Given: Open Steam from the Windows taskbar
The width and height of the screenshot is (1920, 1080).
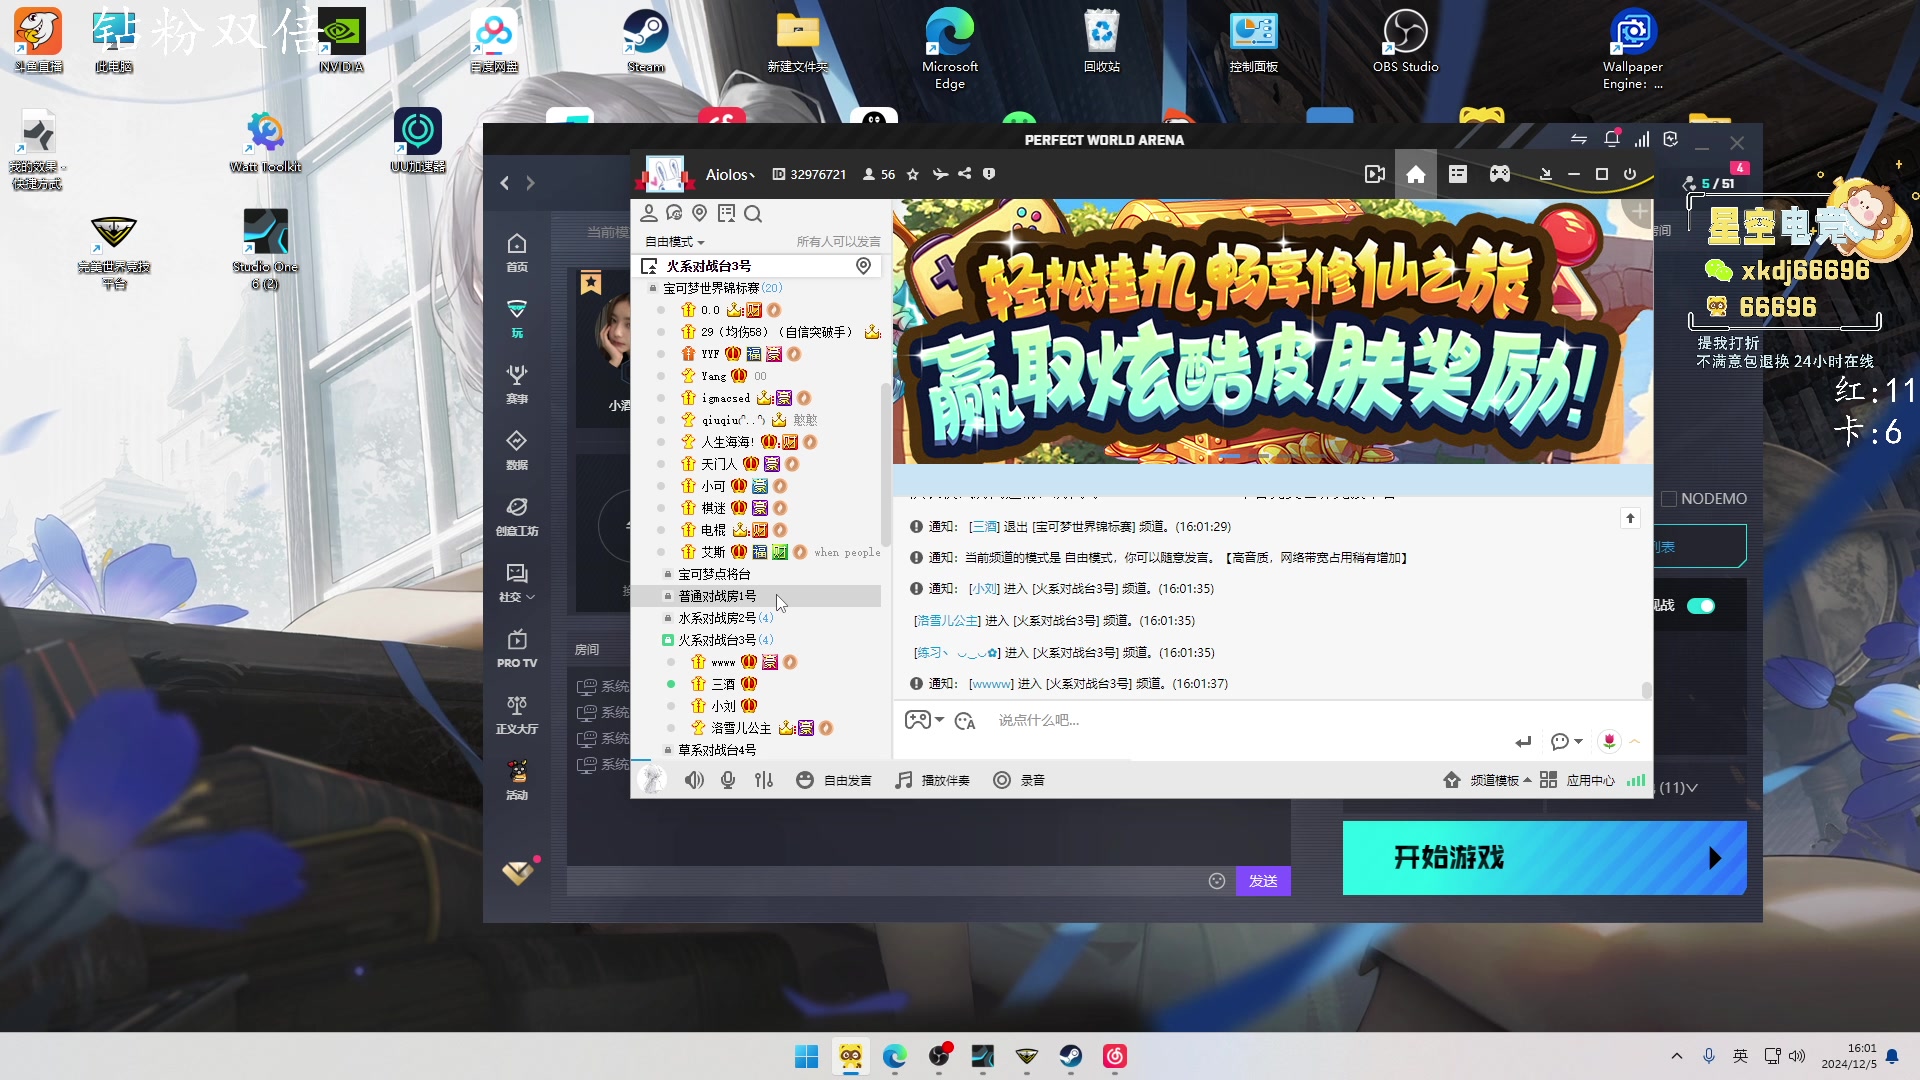Looking at the screenshot, I should pyautogui.click(x=1071, y=1056).
